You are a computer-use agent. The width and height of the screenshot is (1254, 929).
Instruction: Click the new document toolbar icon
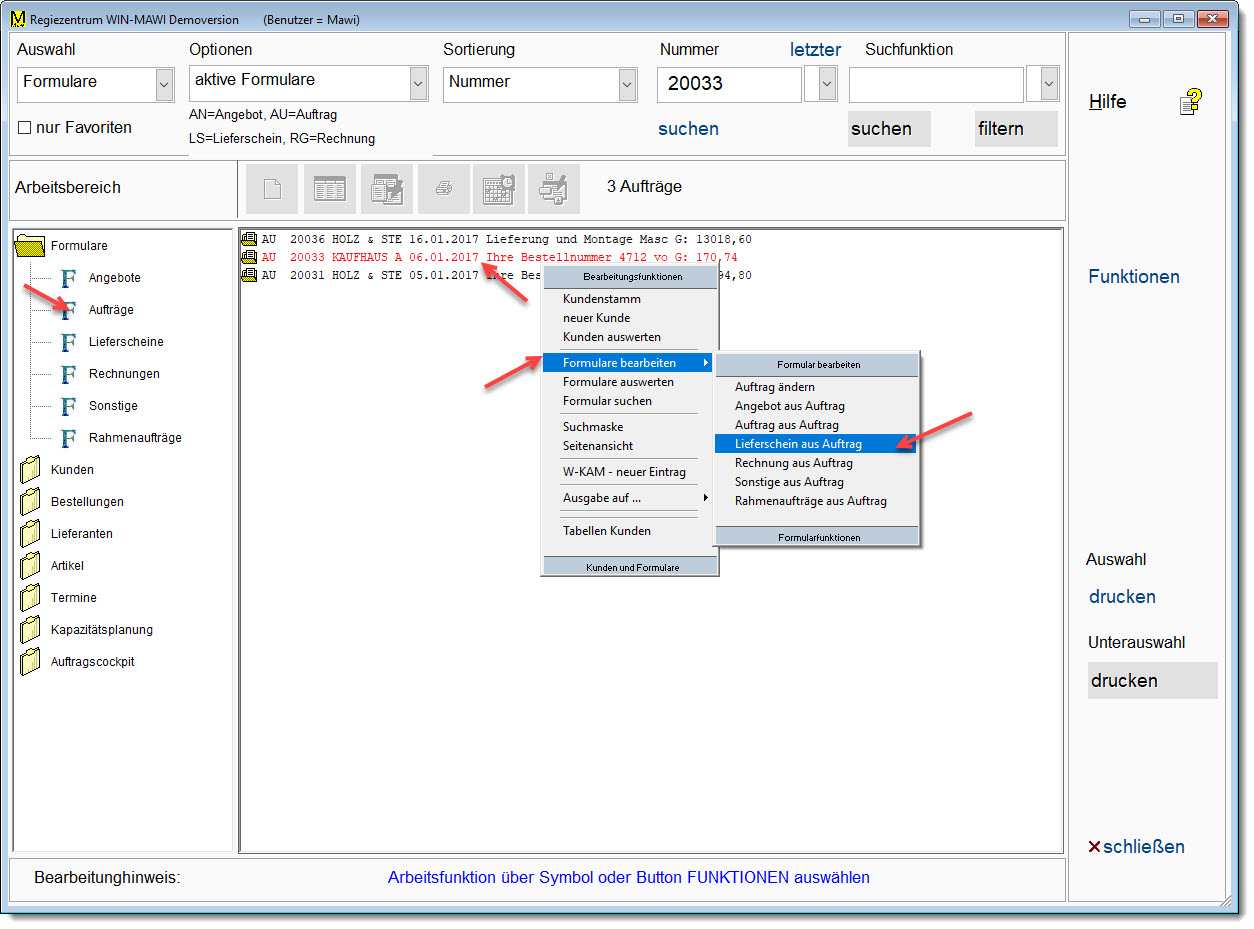(272, 189)
